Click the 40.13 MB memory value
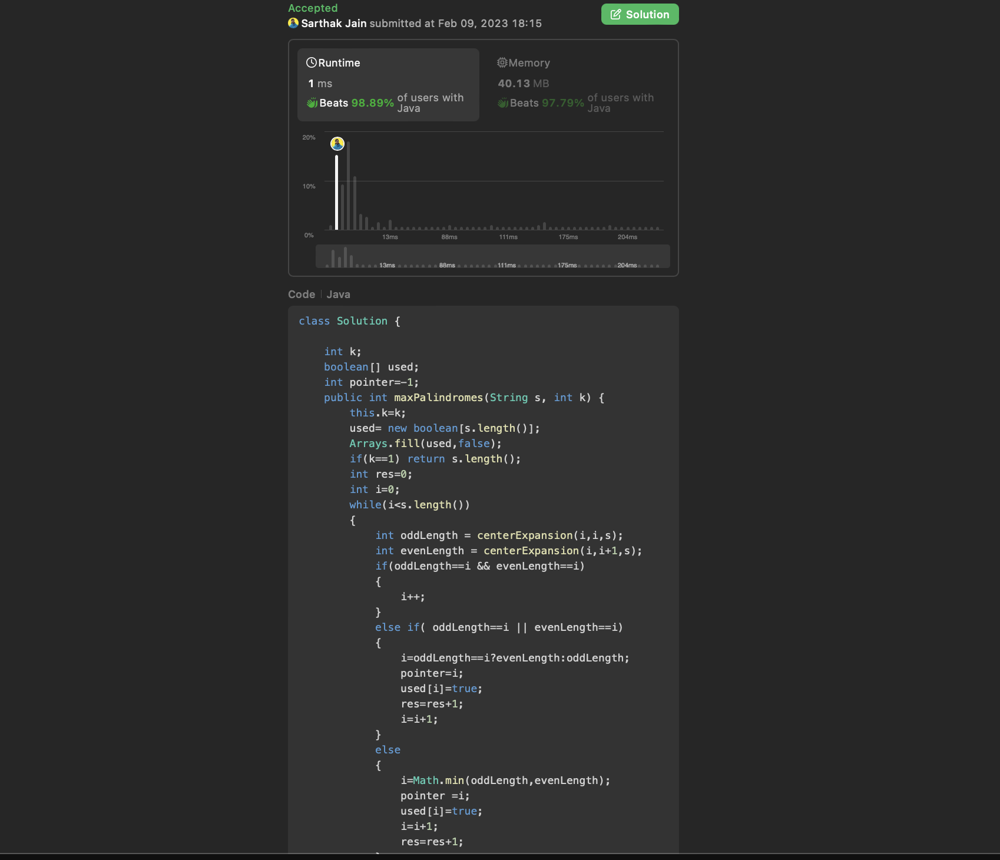 [523, 84]
